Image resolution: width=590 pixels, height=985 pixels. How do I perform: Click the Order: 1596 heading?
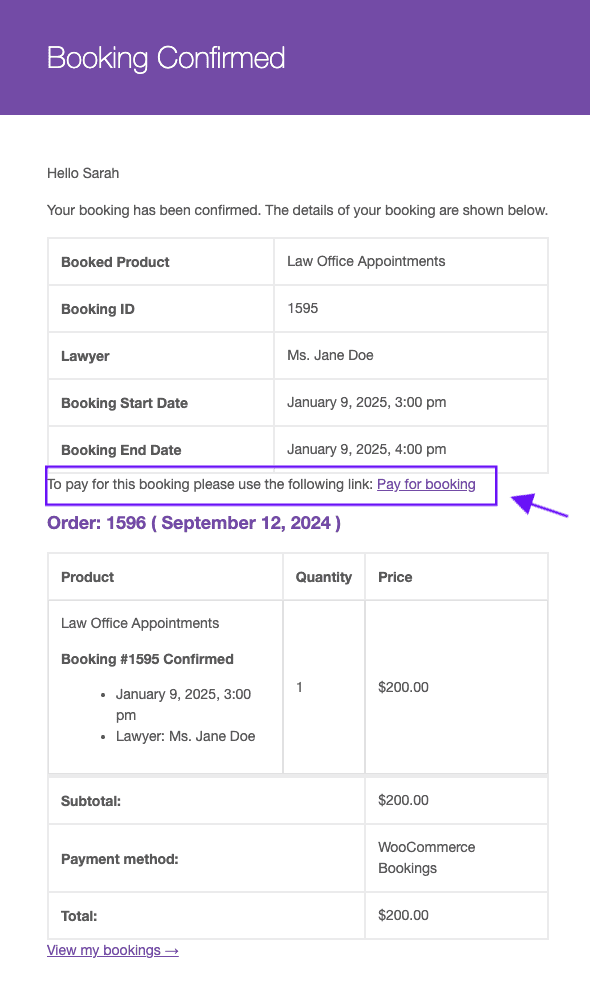[x=194, y=523]
